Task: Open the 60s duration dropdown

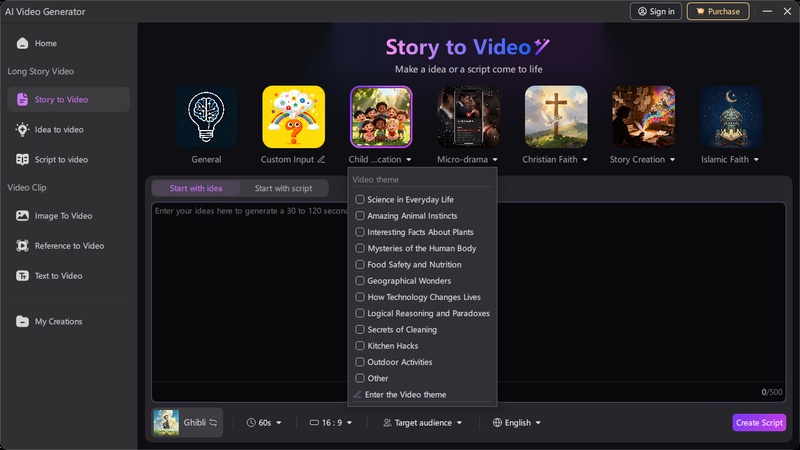Action: pyautogui.click(x=264, y=422)
